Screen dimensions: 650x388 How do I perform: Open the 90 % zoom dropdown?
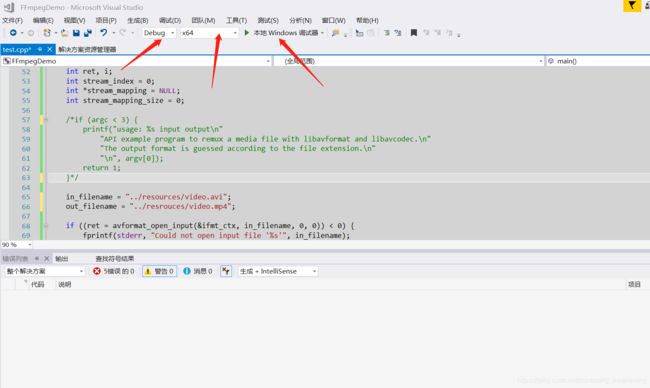[x=17, y=245]
